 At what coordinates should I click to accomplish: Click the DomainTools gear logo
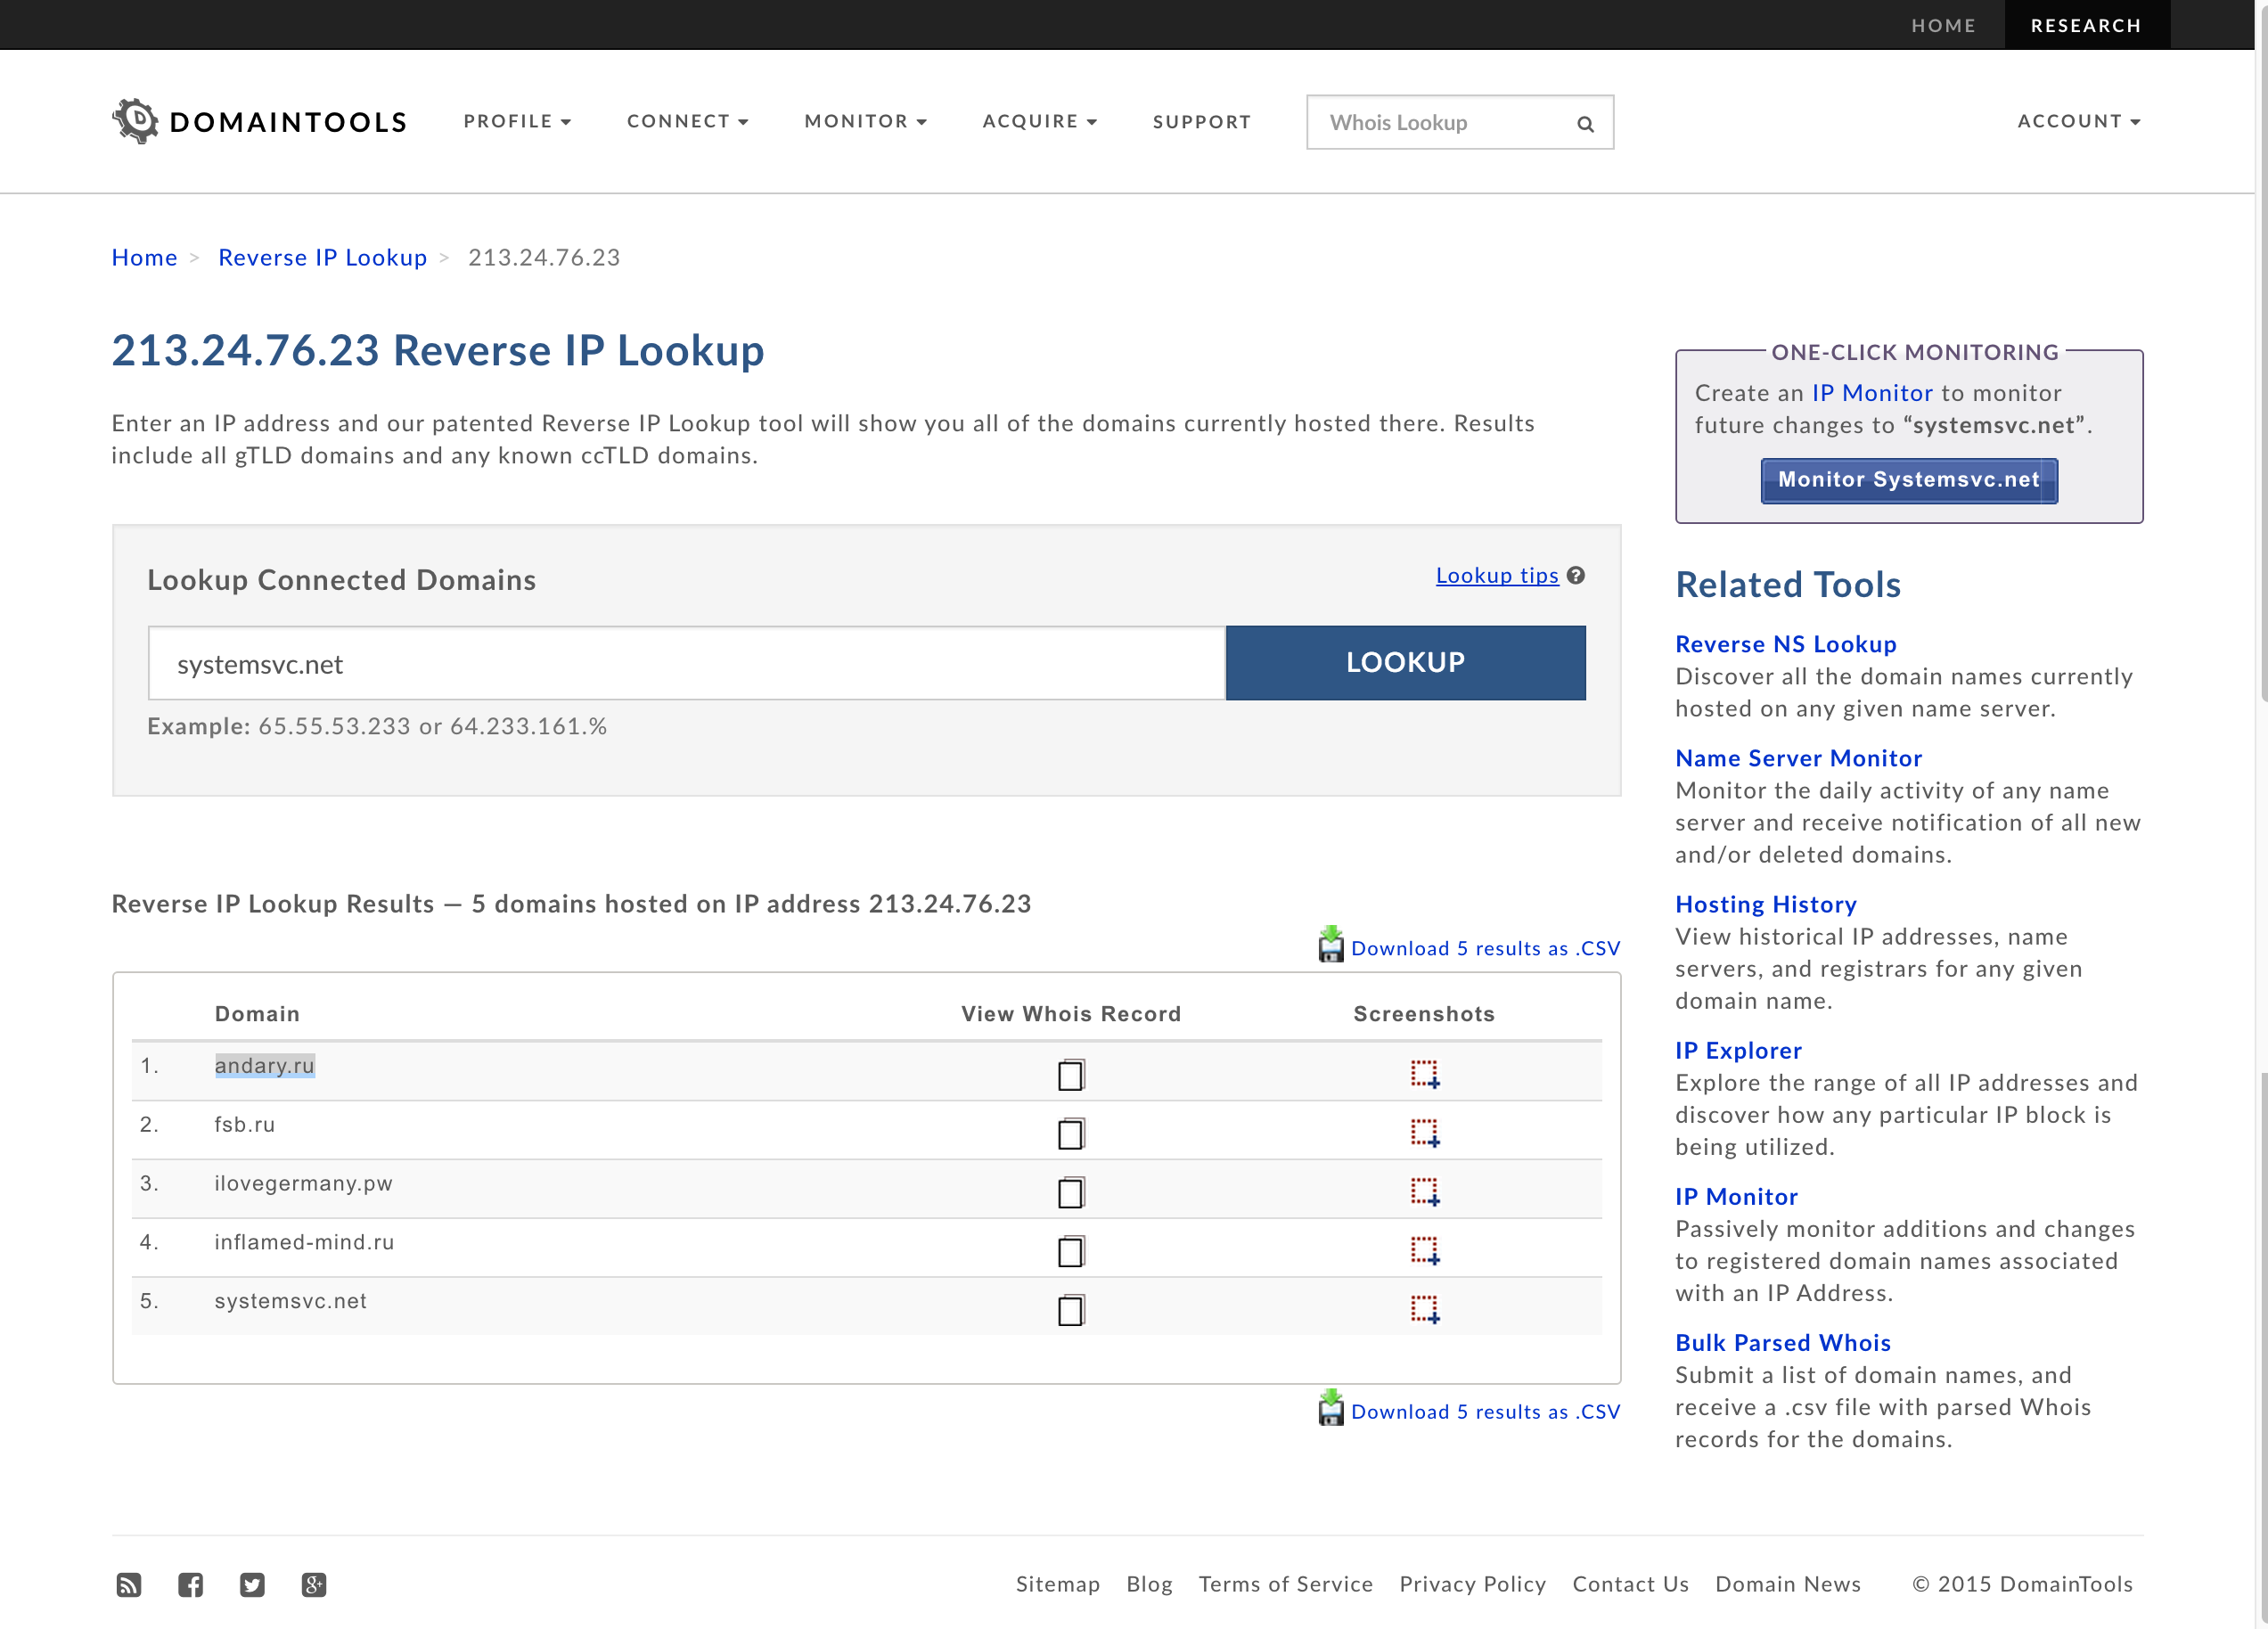click(136, 121)
